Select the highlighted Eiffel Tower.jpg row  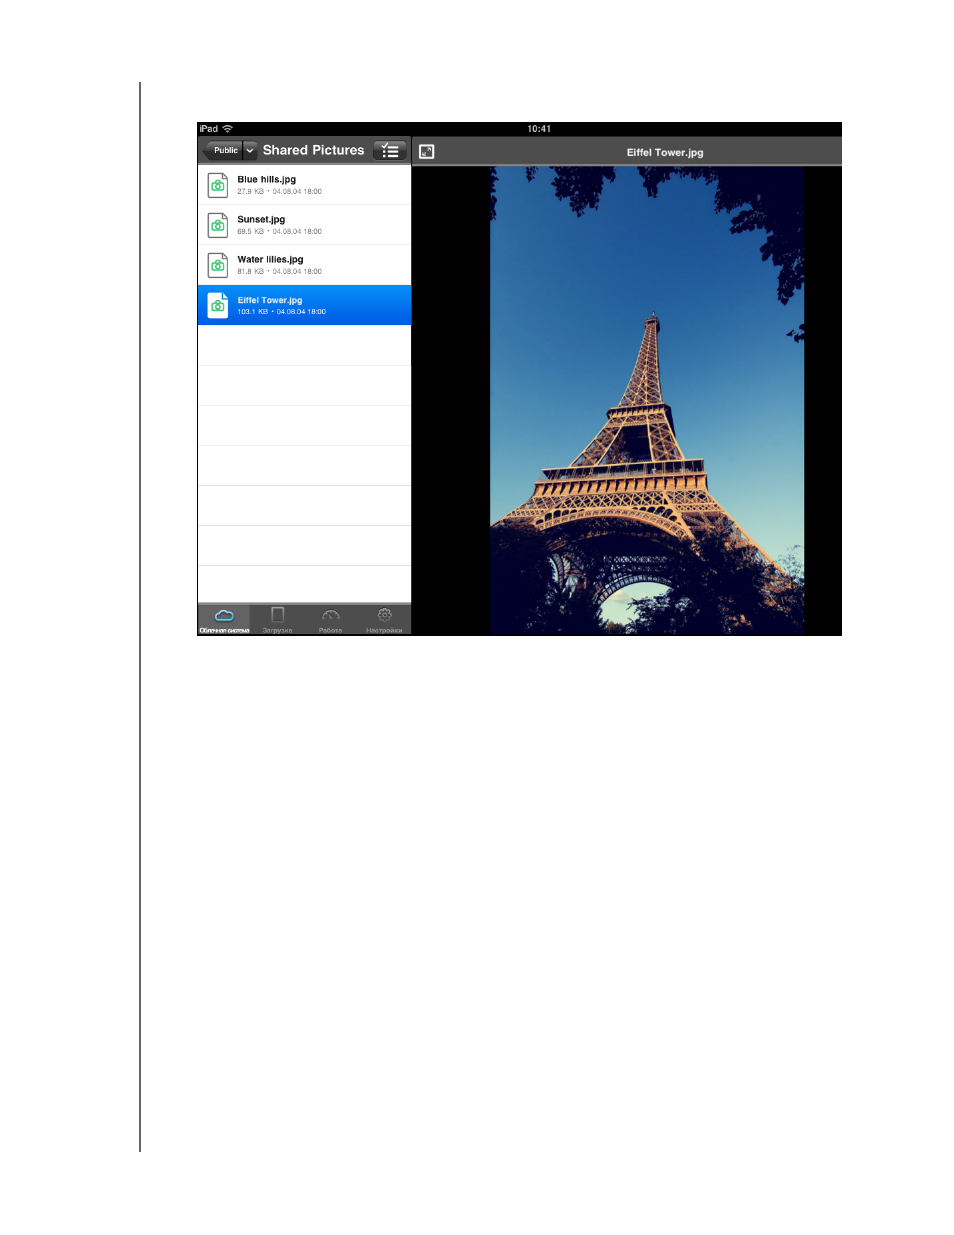coord(304,305)
